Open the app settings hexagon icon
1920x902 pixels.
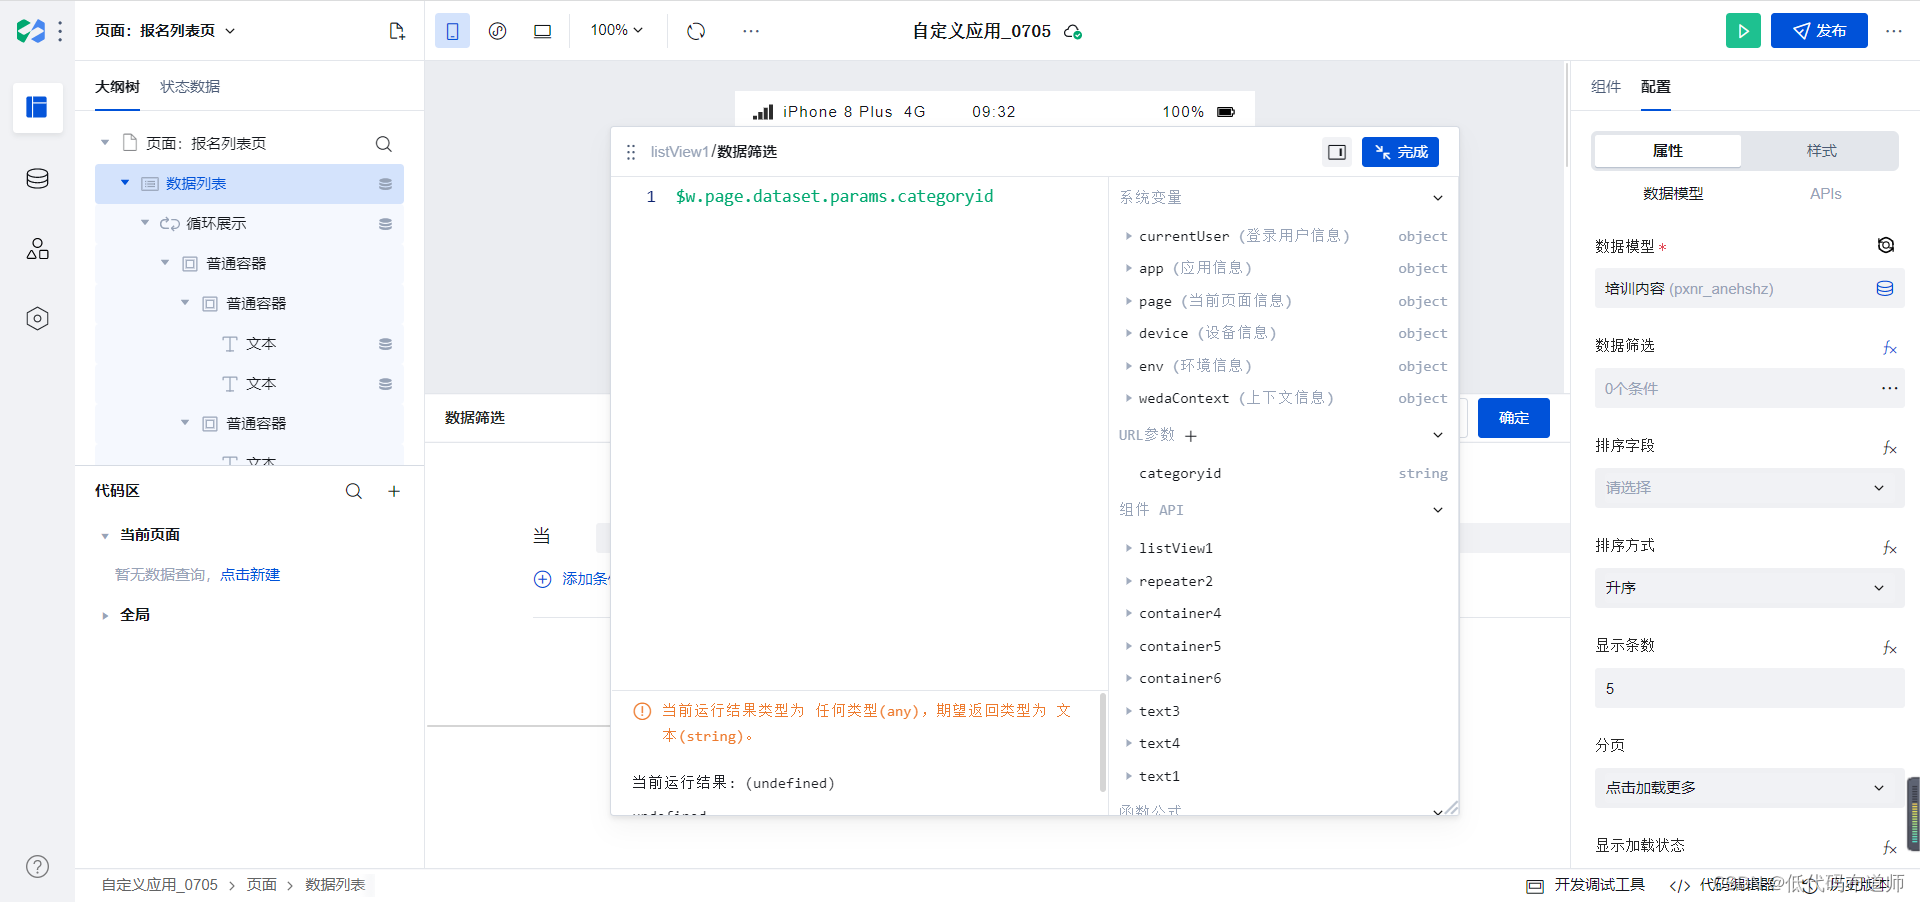click(x=37, y=319)
